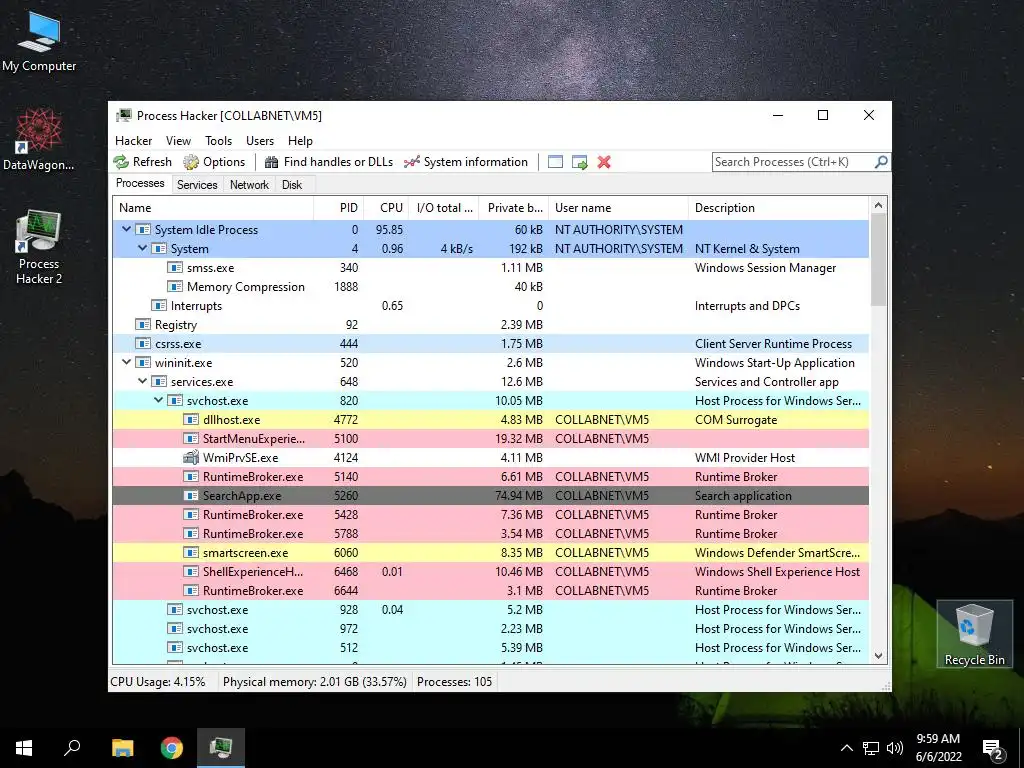Screen dimensions: 1024x768
Task: Switch to the Disk tab
Action: (x=292, y=185)
